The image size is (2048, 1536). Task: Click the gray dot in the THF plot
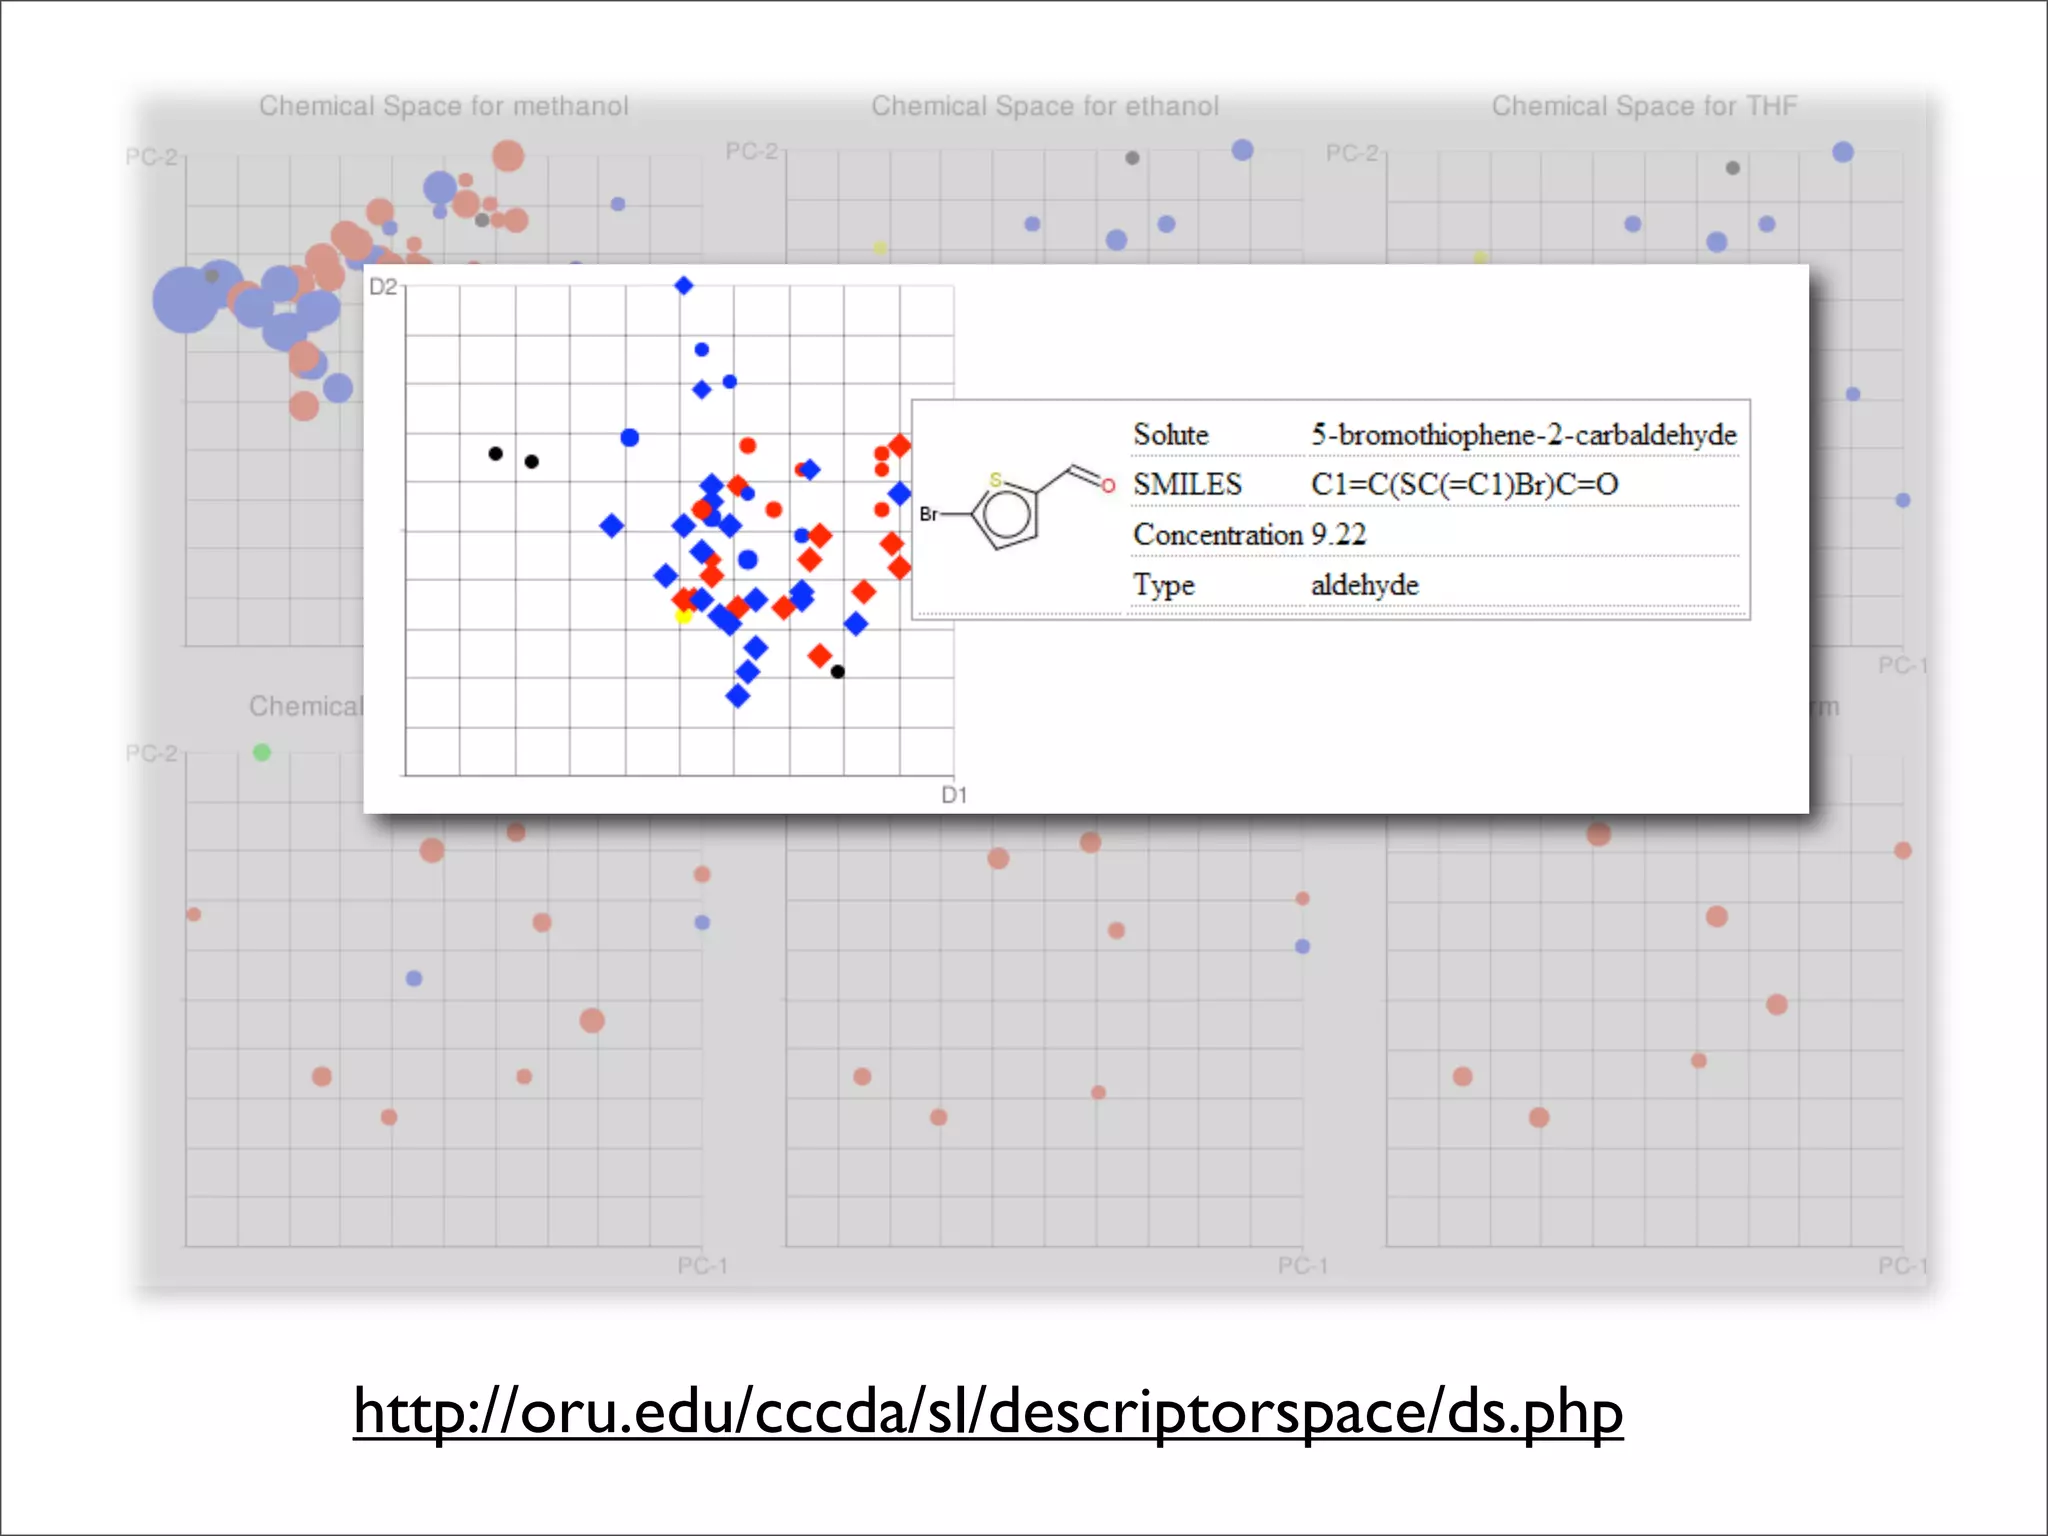pos(1733,168)
